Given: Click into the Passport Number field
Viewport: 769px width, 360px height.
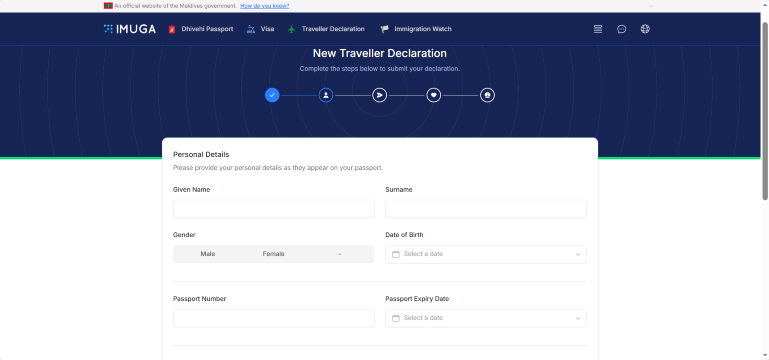Looking at the screenshot, I should [274, 318].
